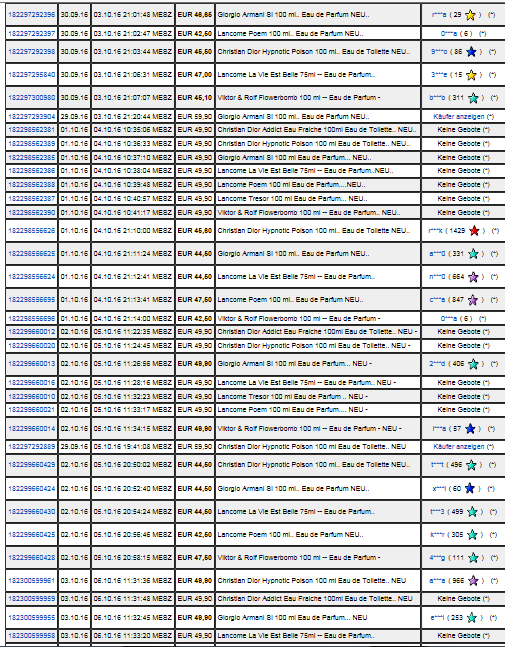The width and height of the screenshot is (505, 647).
Task: Select end time 04.10.16 21:10:00 MESZ
Action: tap(133, 231)
